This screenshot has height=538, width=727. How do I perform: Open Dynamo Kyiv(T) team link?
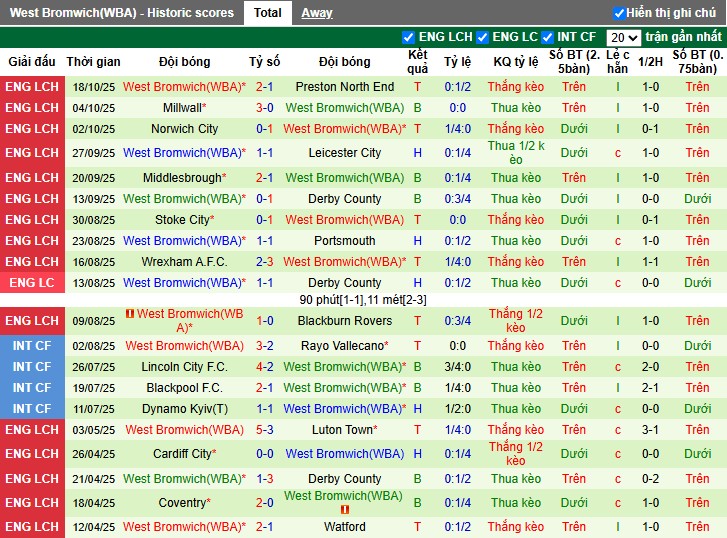(185, 409)
